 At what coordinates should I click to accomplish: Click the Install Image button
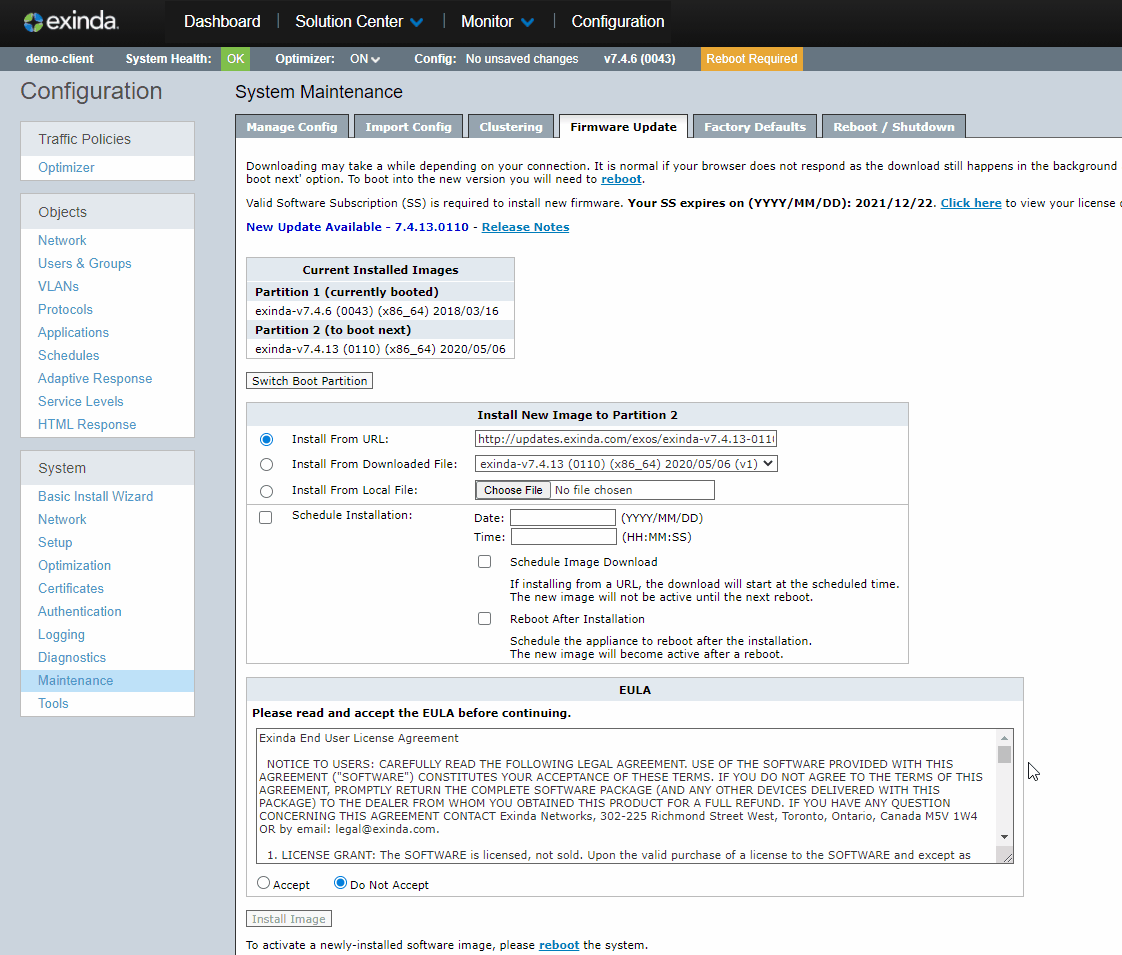click(x=288, y=919)
